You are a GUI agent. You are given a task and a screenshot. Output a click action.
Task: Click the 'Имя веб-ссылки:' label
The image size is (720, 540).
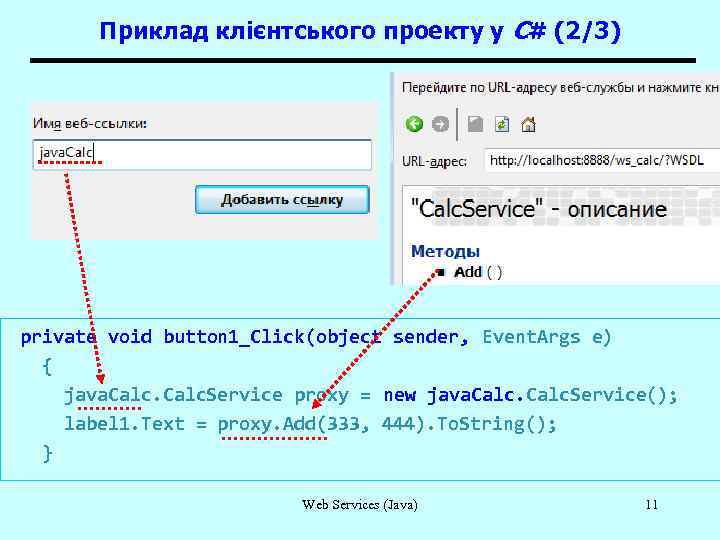90,123
